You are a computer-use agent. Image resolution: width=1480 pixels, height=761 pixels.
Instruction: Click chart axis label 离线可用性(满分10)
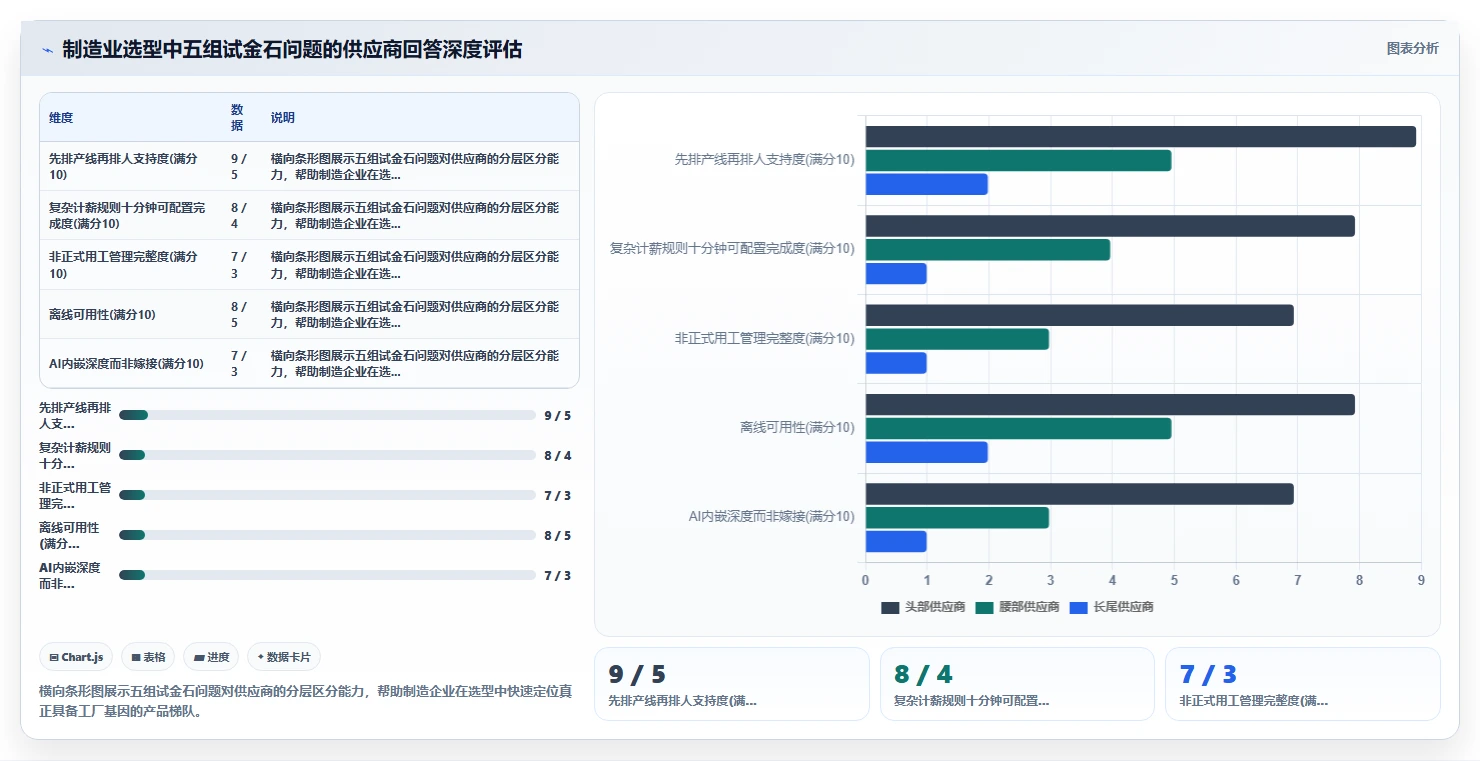tap(797, 428)
